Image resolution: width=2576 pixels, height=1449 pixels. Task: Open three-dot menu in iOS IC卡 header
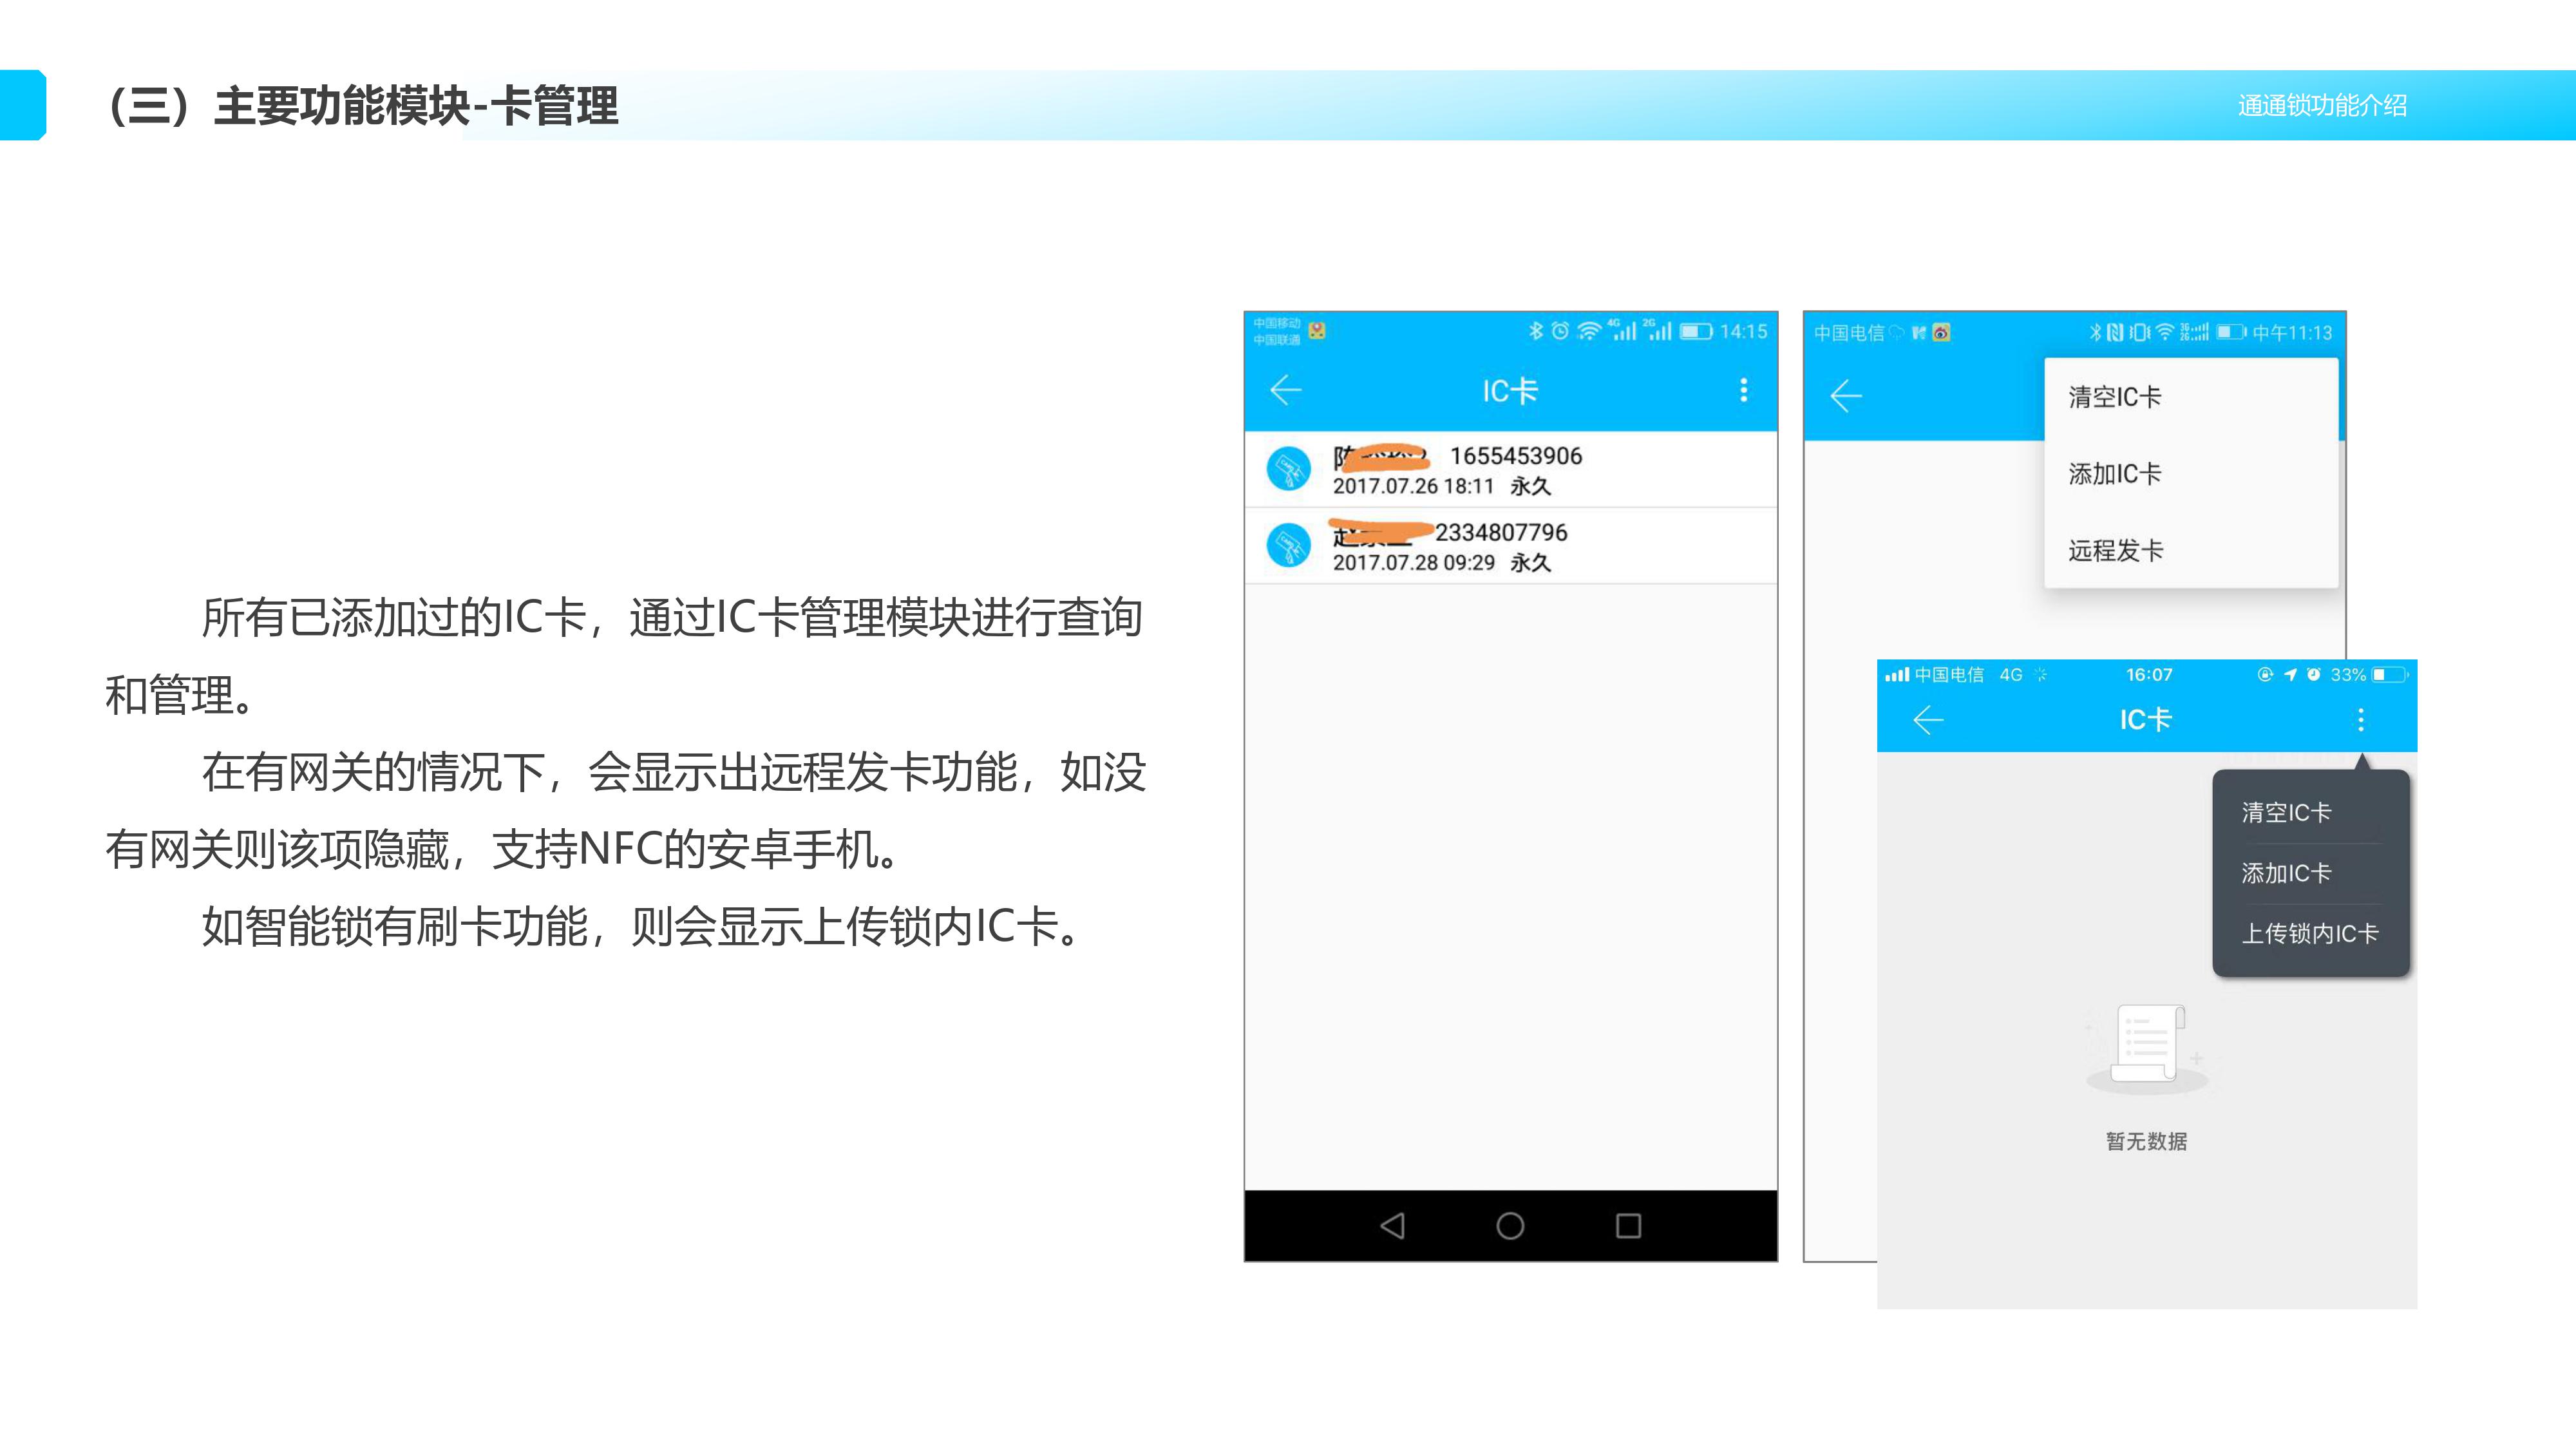click(x=2360, y=720)
